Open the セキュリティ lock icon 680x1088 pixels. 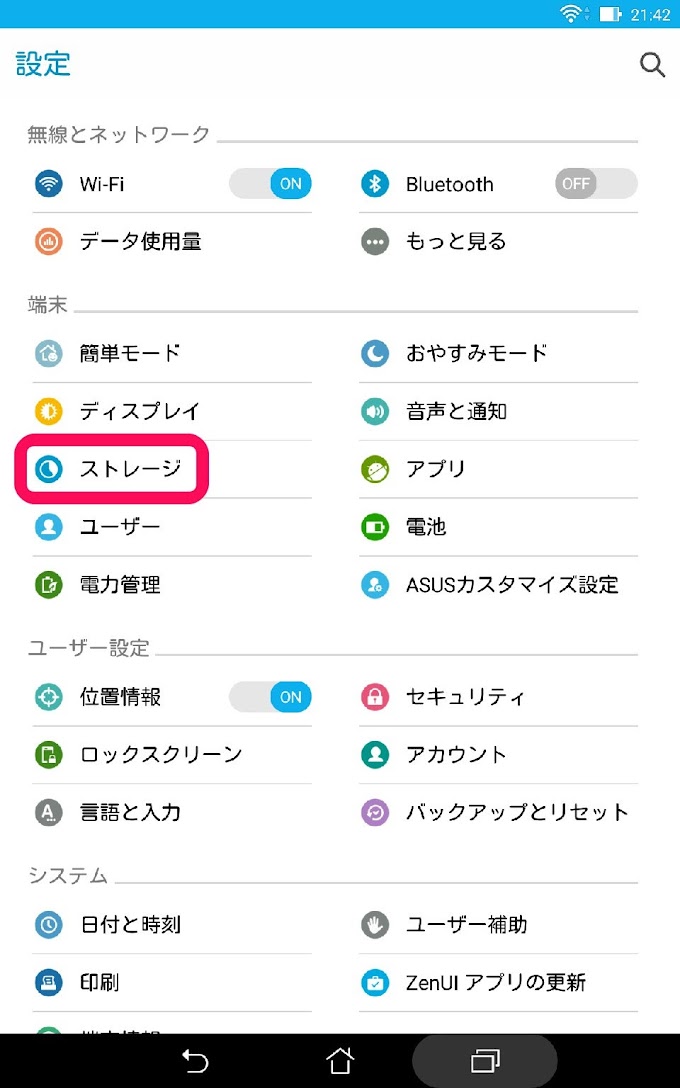pyautogui.click(x=375, y=697)
